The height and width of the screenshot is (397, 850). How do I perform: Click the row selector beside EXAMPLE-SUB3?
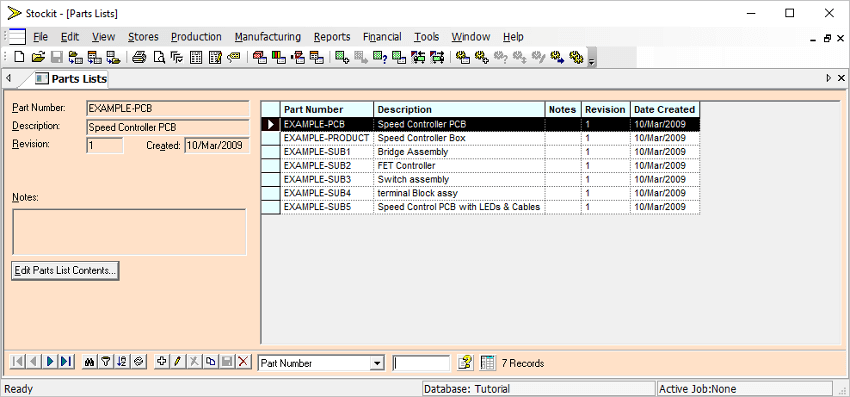pos(271,180)
